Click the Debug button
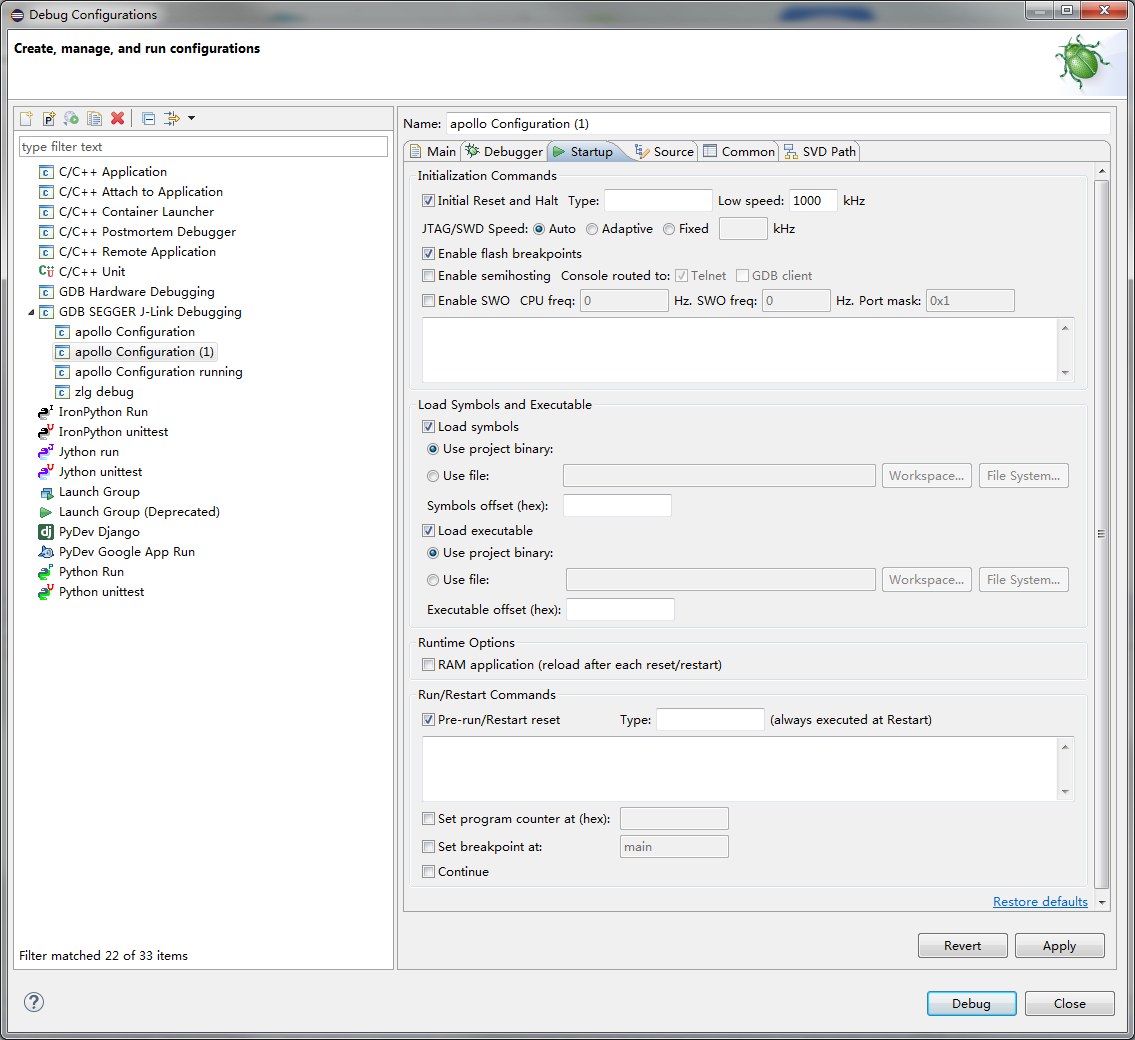Screen dimensions: 1135x1040 971,1004
